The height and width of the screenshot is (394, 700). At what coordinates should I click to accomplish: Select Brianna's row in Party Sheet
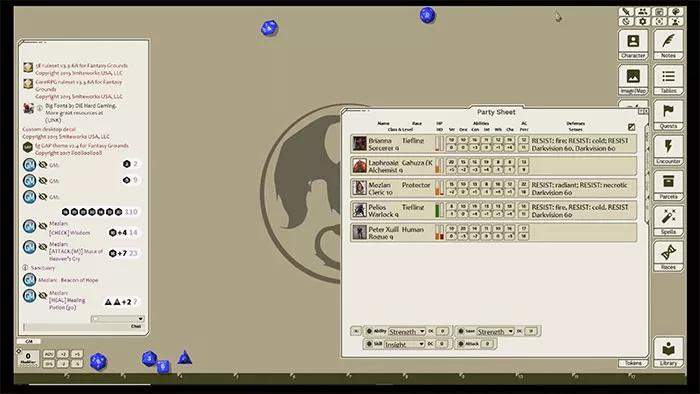pos(493,144)
